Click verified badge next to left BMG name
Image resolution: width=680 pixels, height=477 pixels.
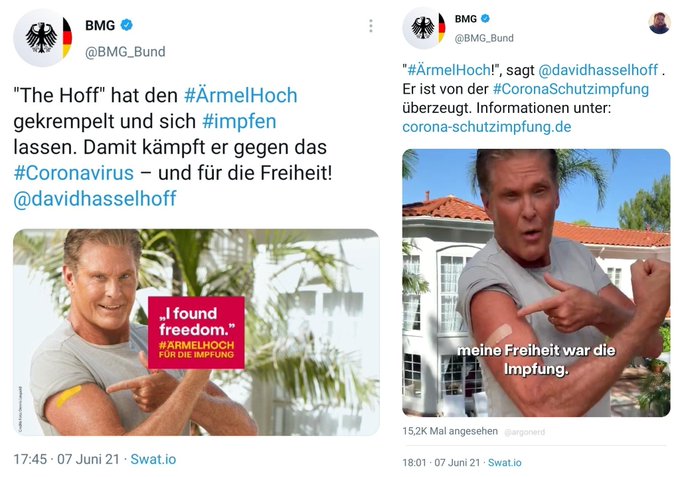click(126, 25)
